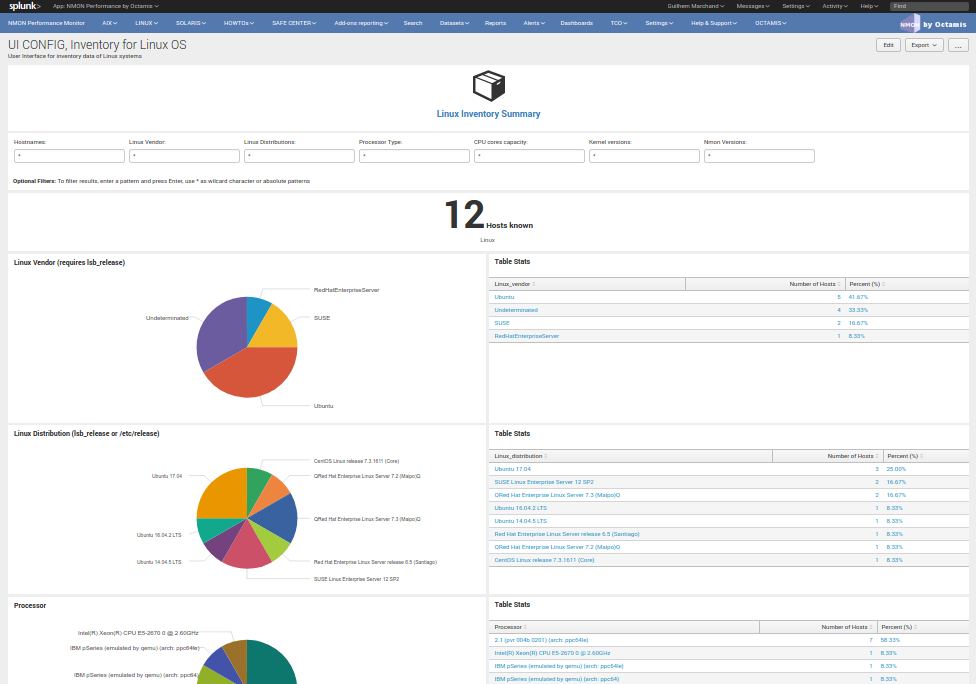
Task: Click the Linux inventory box icon
Action: (x=488, y=86)
